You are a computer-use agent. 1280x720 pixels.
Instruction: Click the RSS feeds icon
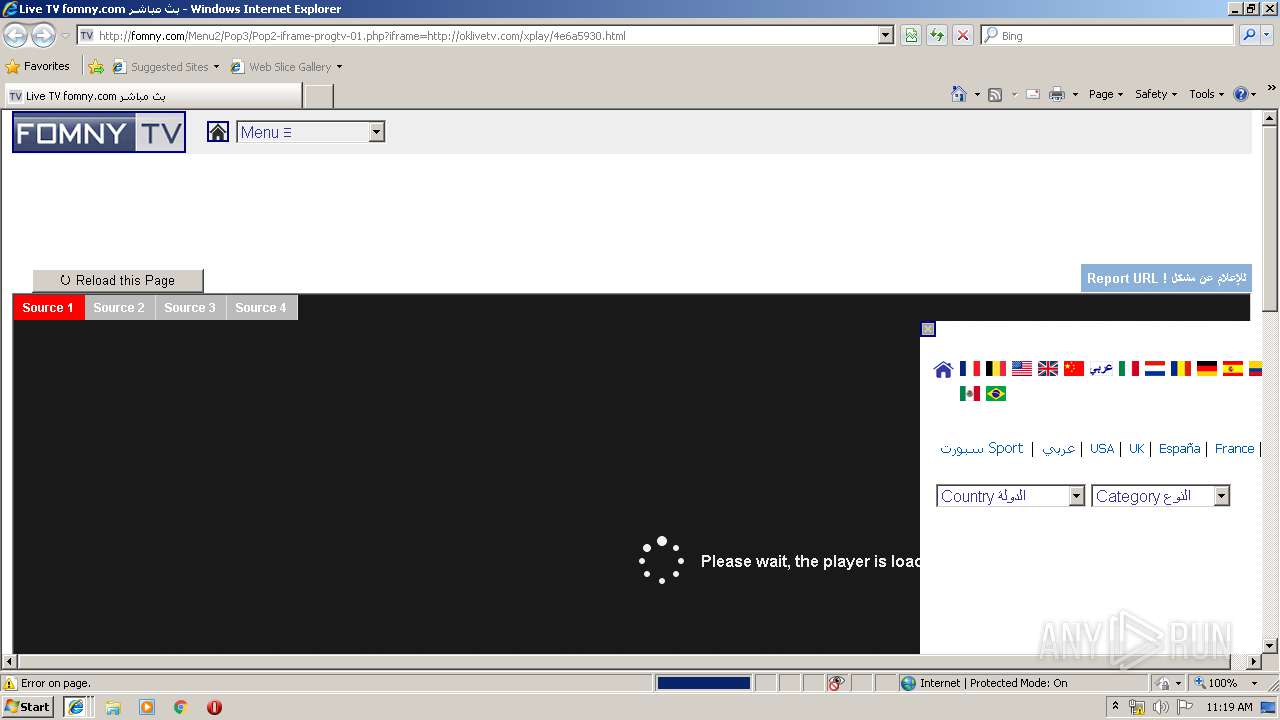tap(995, 94)
